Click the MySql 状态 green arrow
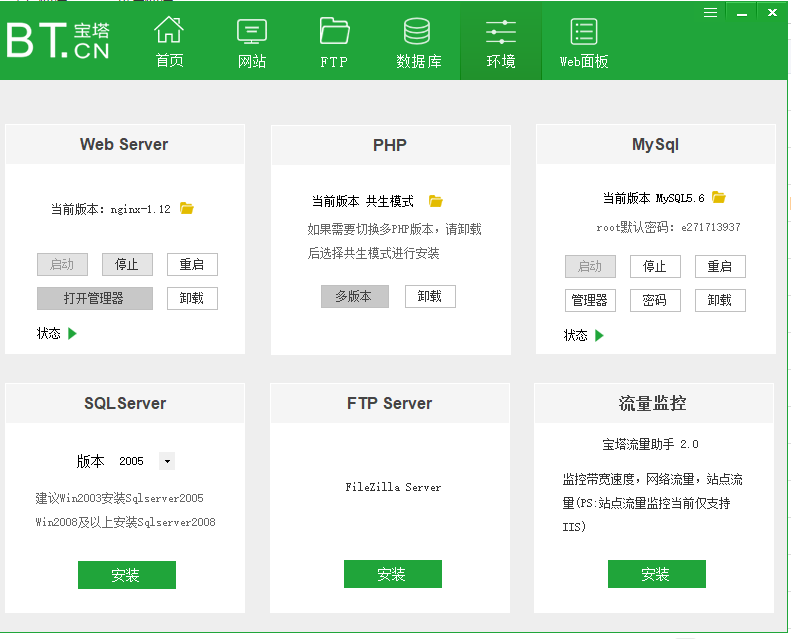 tap(599, 335)
